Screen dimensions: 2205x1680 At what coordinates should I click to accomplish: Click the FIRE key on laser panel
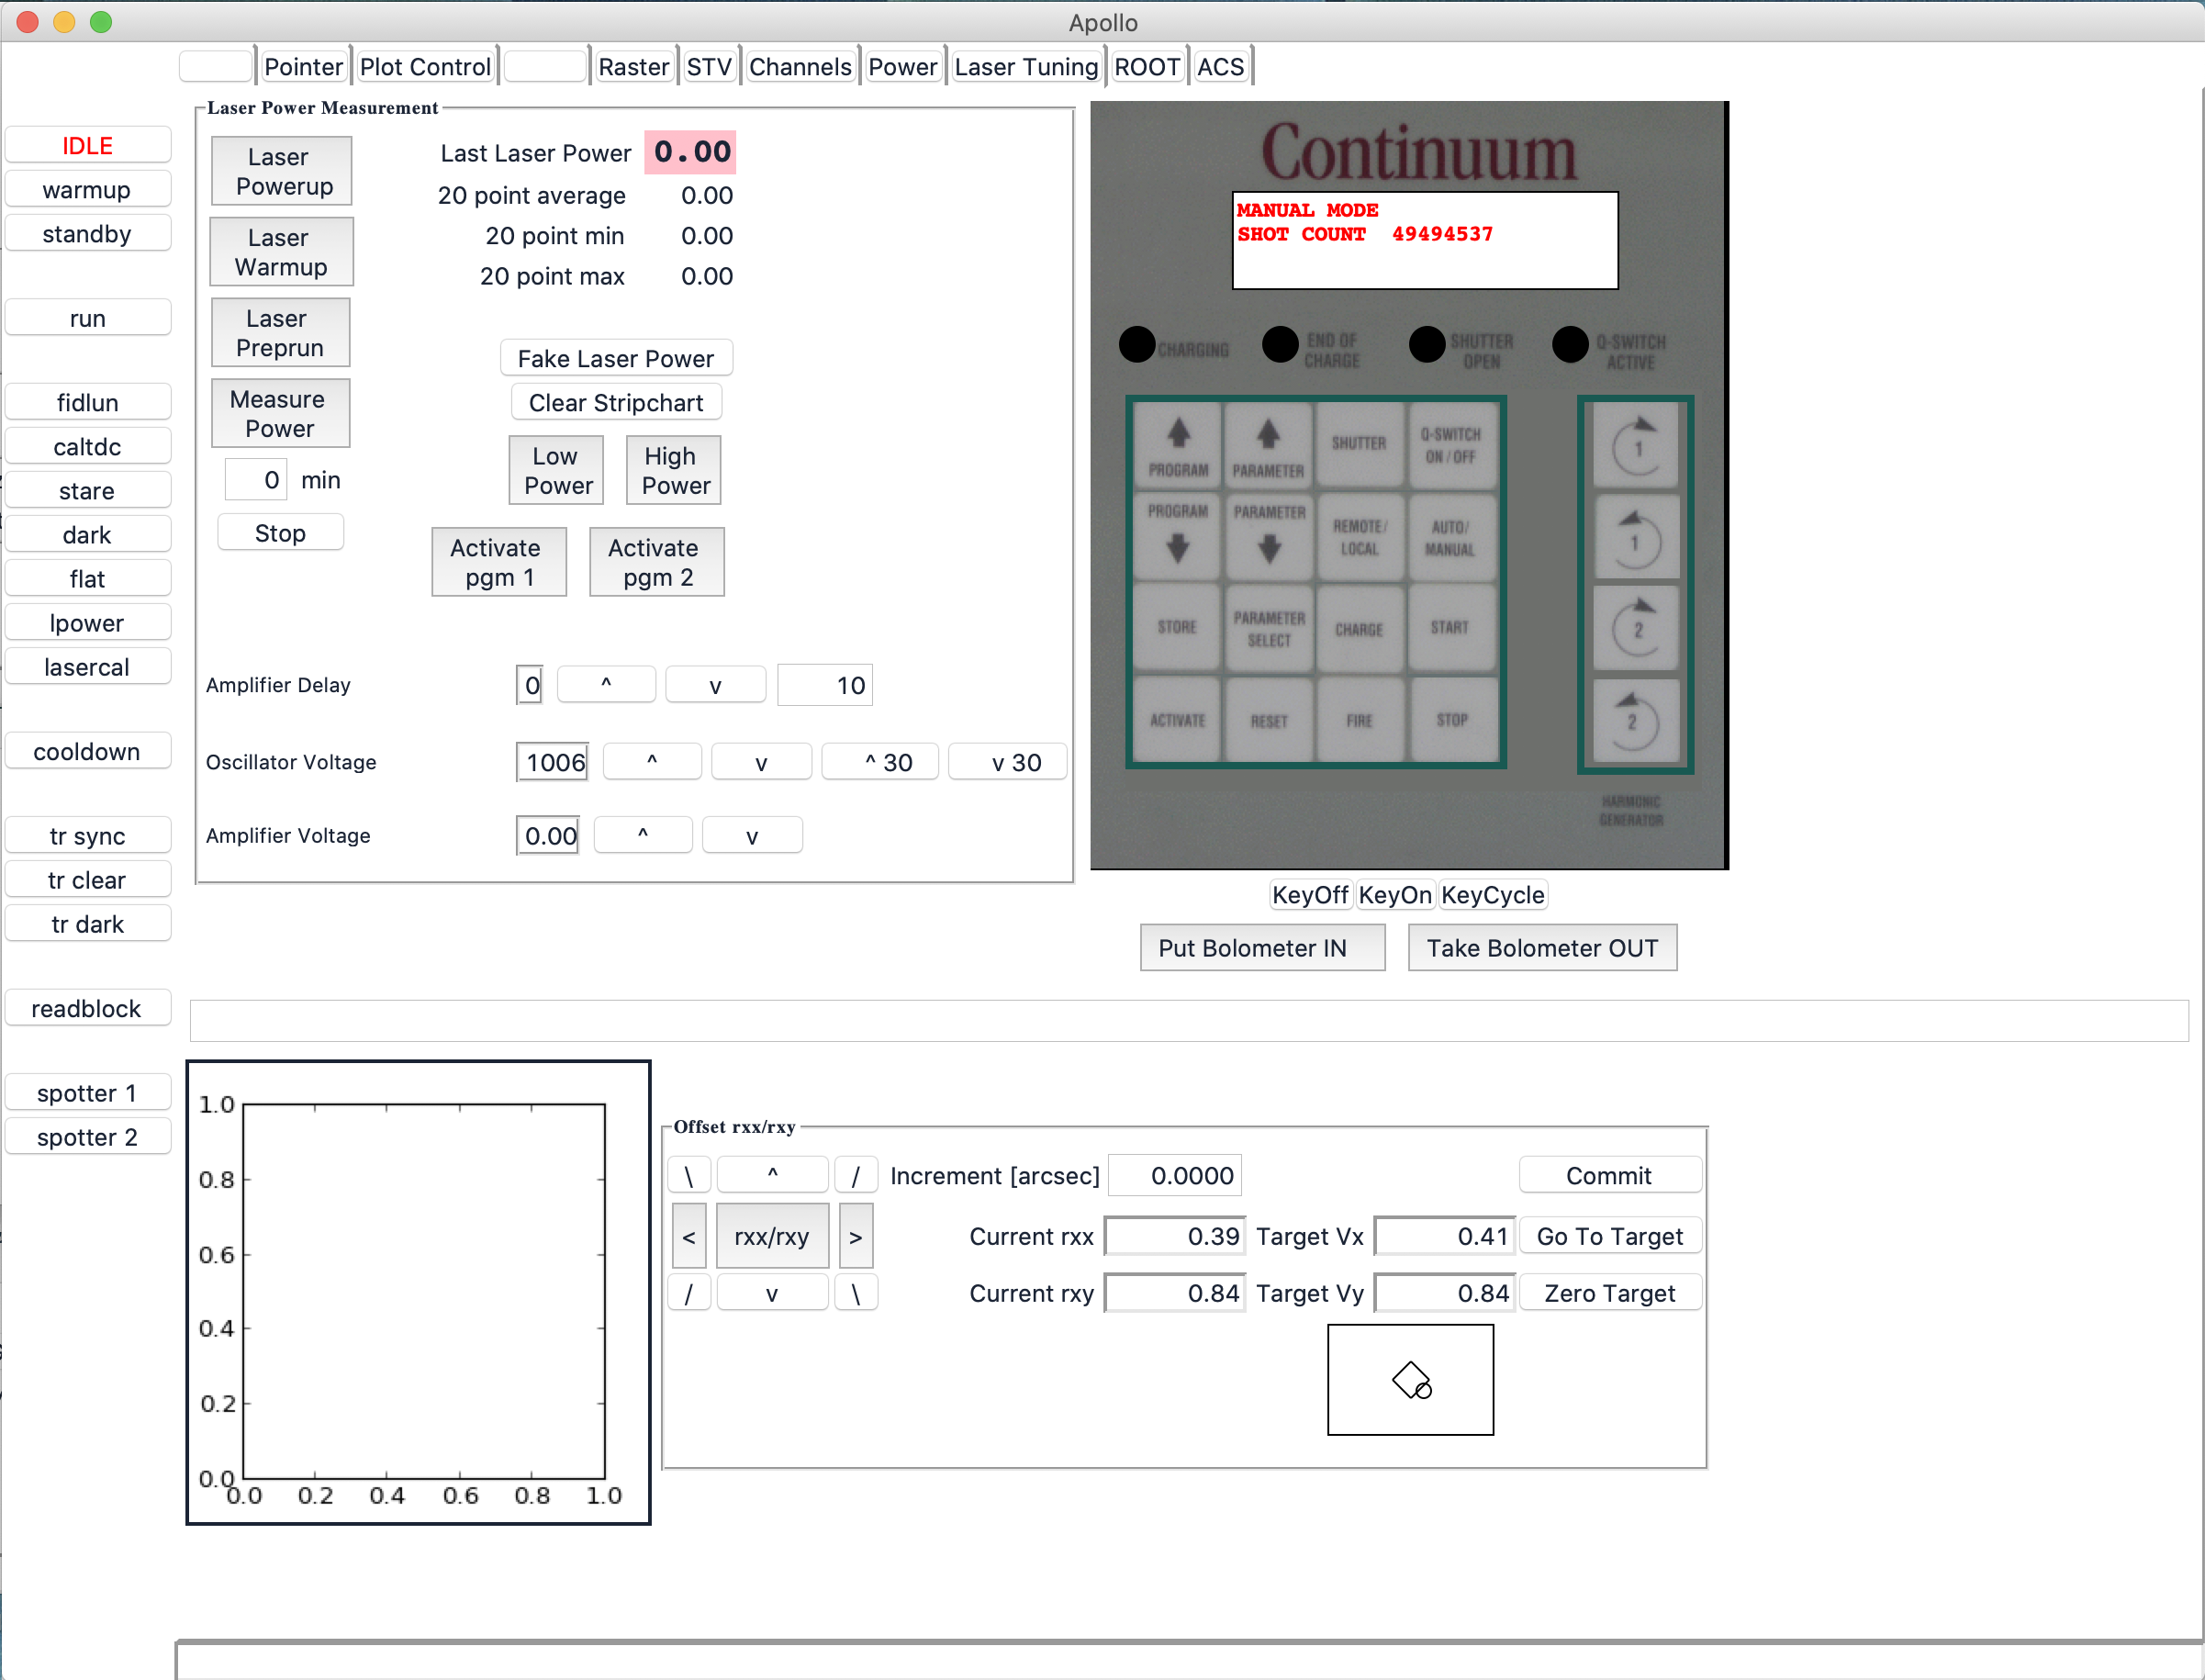pyautogui.click(x=1359, y=718)
